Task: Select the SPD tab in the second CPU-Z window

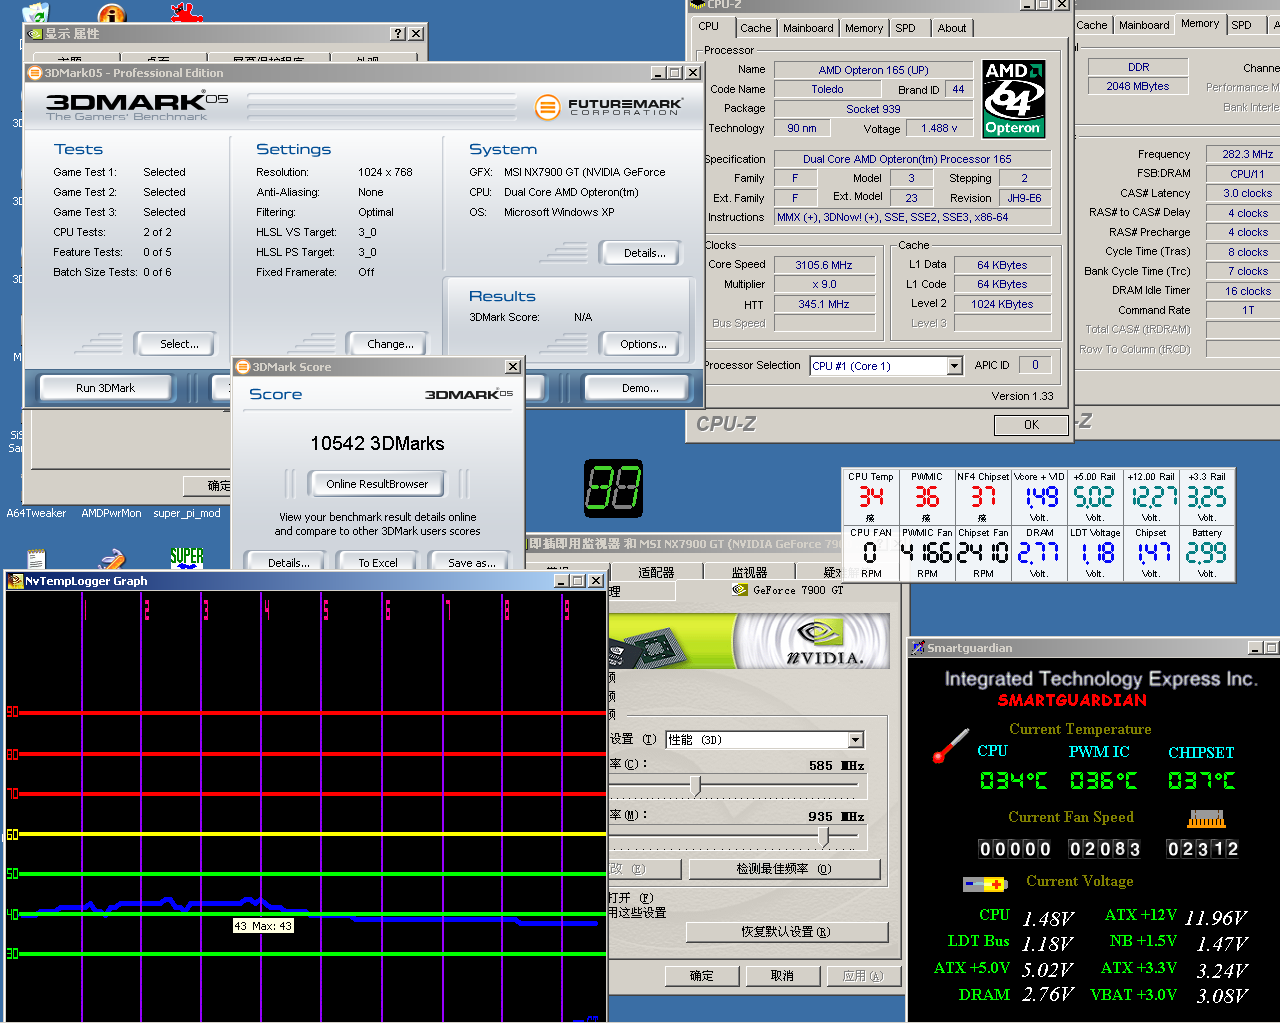Action: pyautogui.click(x=1241, y=25)
